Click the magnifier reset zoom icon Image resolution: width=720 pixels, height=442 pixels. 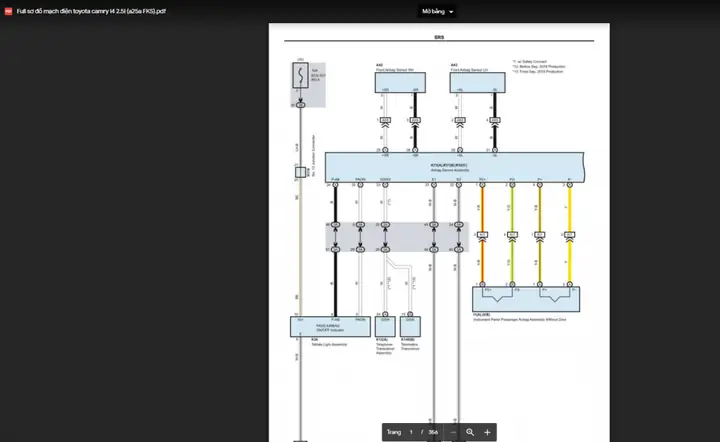470,432
